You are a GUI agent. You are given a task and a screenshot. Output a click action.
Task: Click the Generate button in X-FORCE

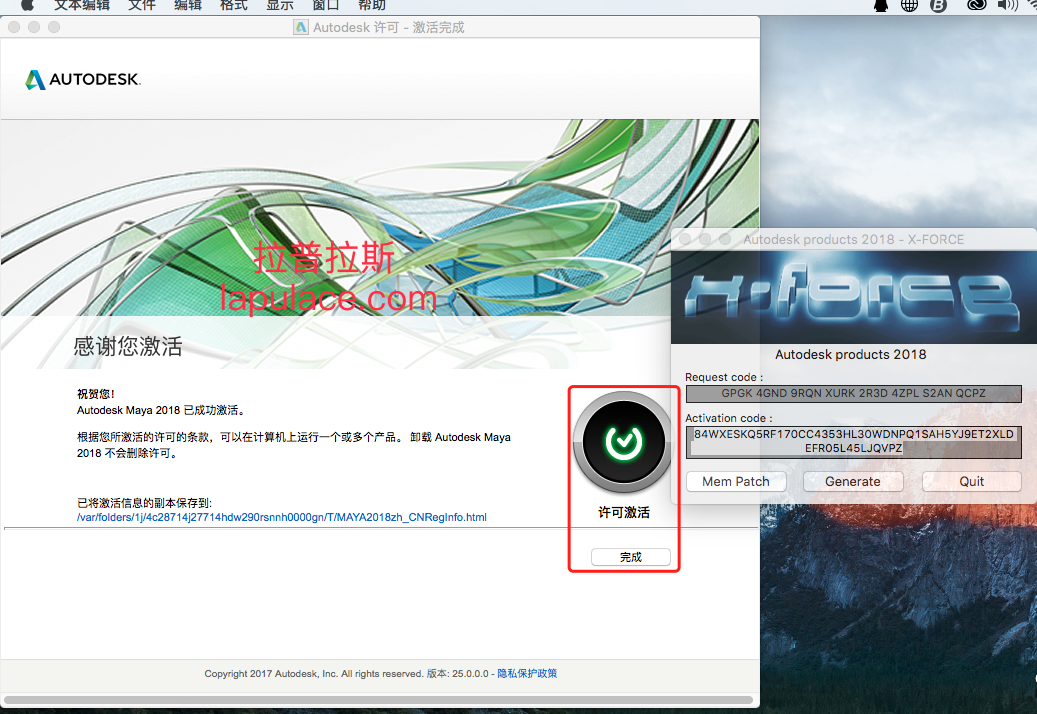(852, 481)
